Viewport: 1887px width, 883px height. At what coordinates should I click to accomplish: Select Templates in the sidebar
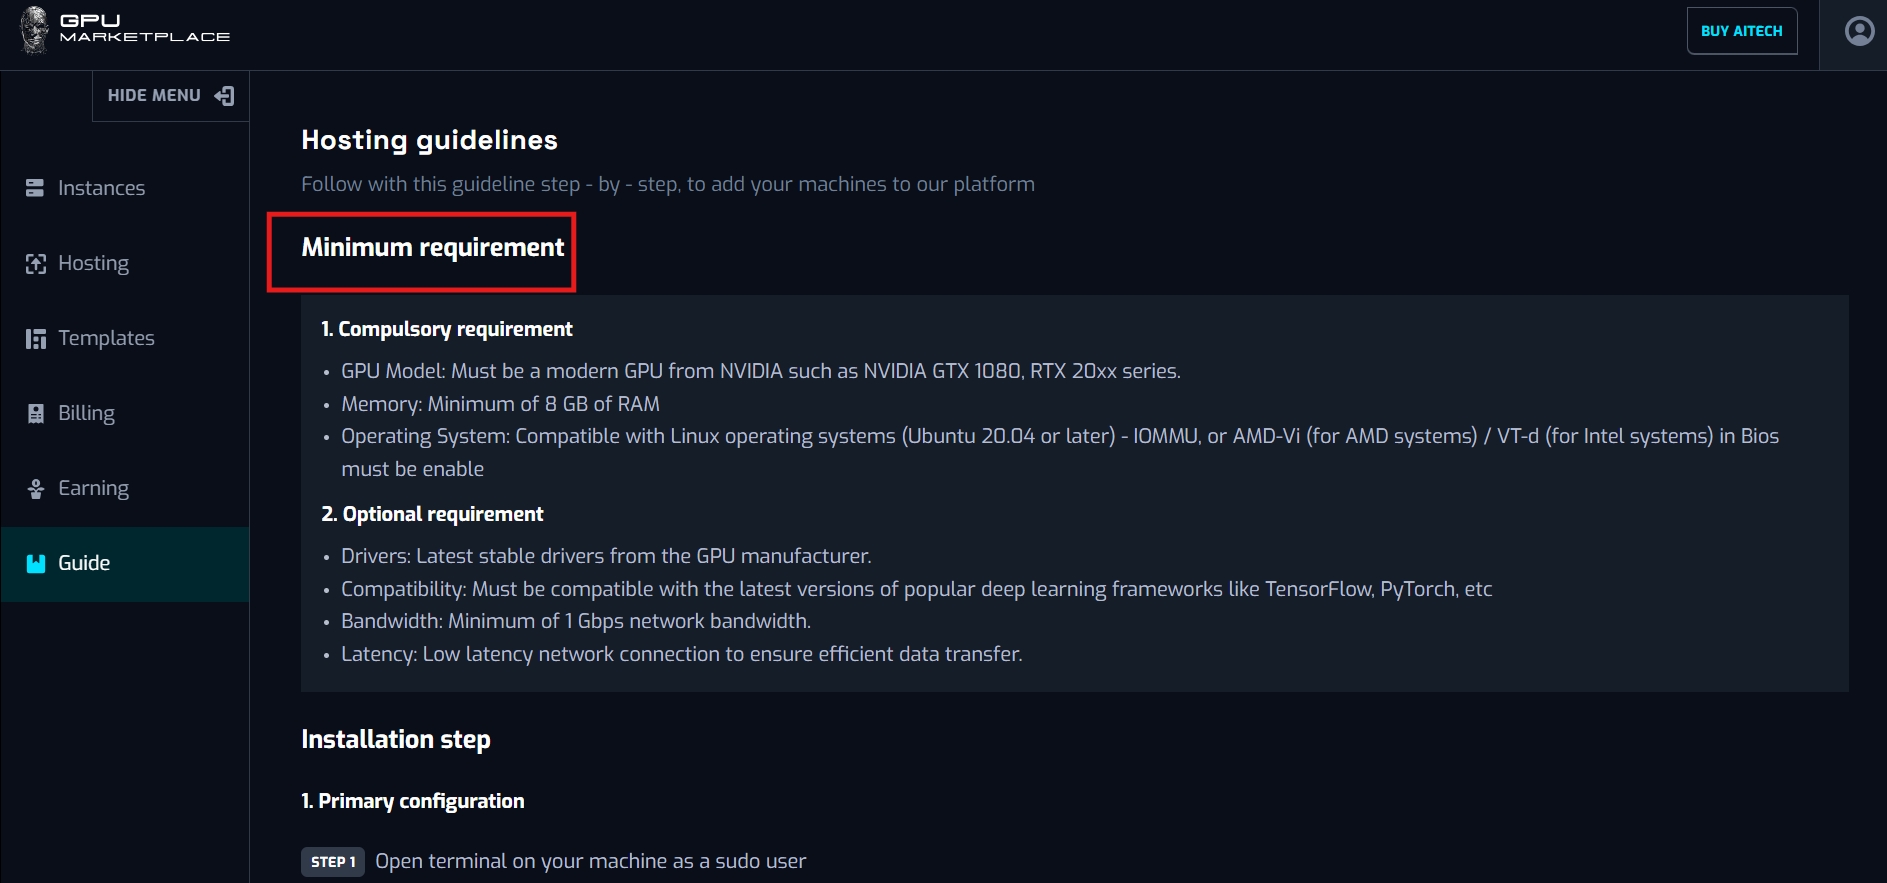point(106,338)
